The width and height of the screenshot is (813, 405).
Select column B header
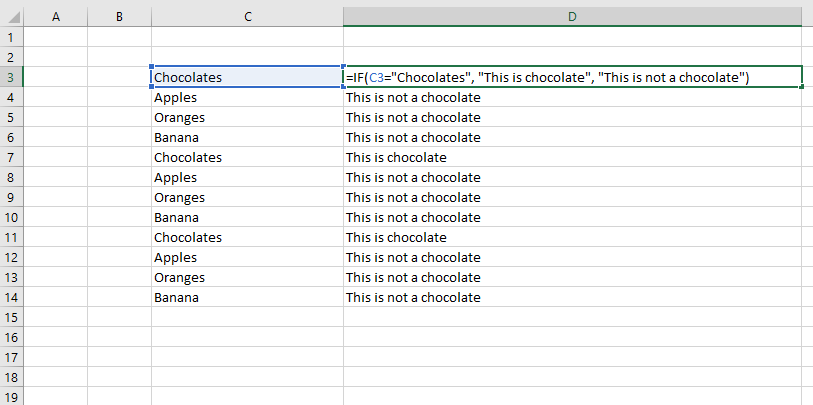[119, 17]
